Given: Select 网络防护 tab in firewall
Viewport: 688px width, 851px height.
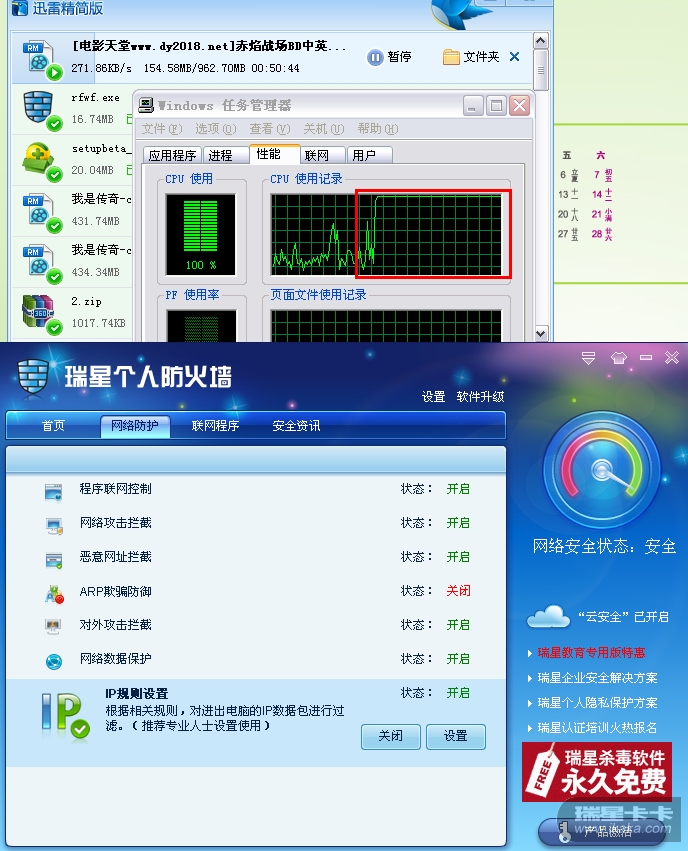Looking at the screenshot, I should [x=135, y=426].
